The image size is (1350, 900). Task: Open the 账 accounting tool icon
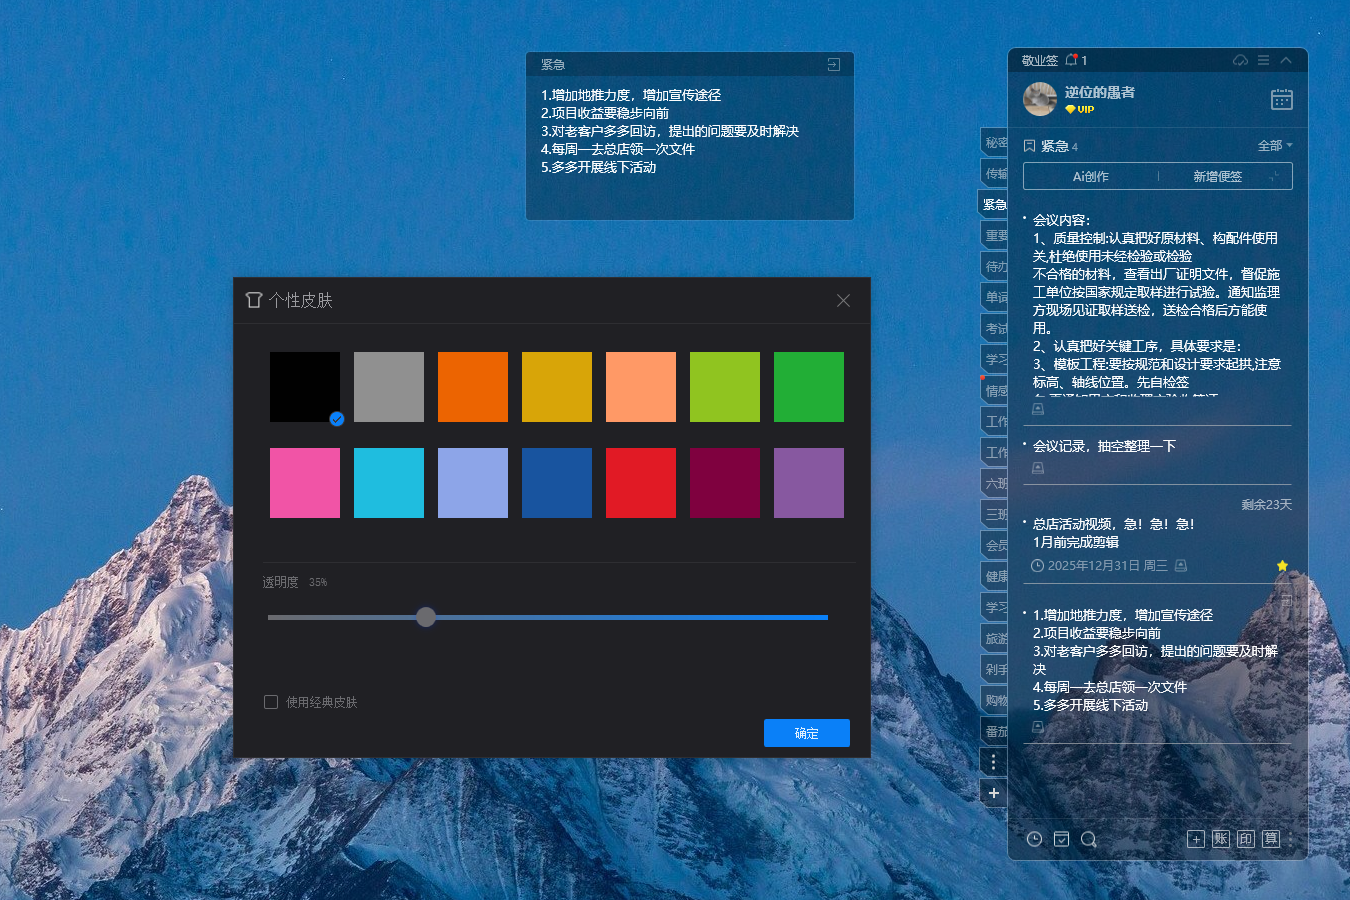(1221, 839)
